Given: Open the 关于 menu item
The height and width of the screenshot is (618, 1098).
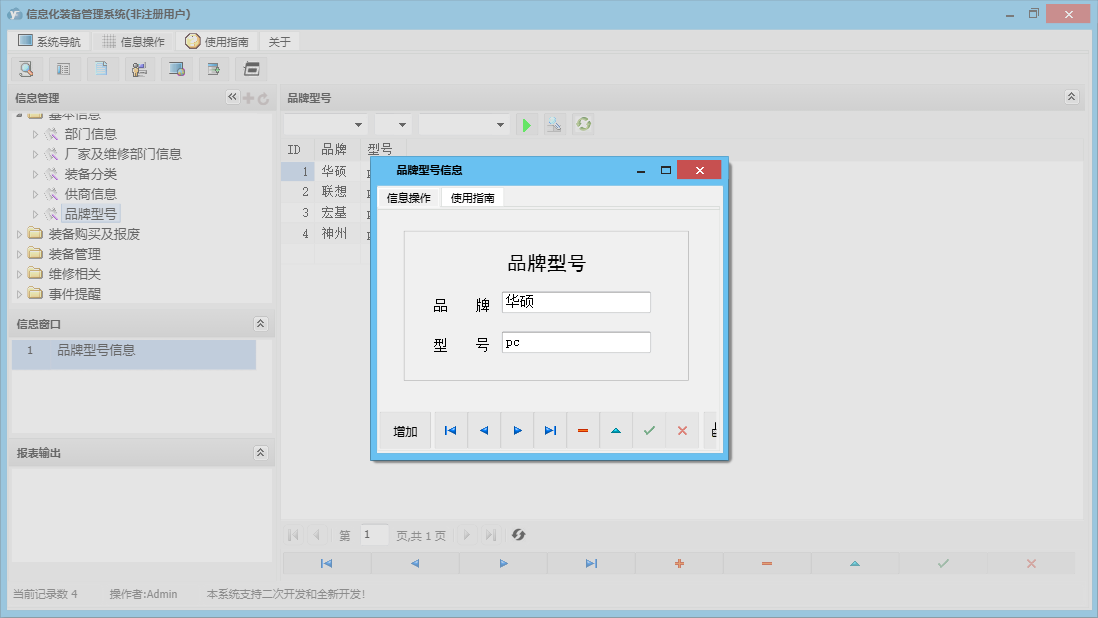Looking at the screenshot, I should pyautogui.click(x=278, y=41).
